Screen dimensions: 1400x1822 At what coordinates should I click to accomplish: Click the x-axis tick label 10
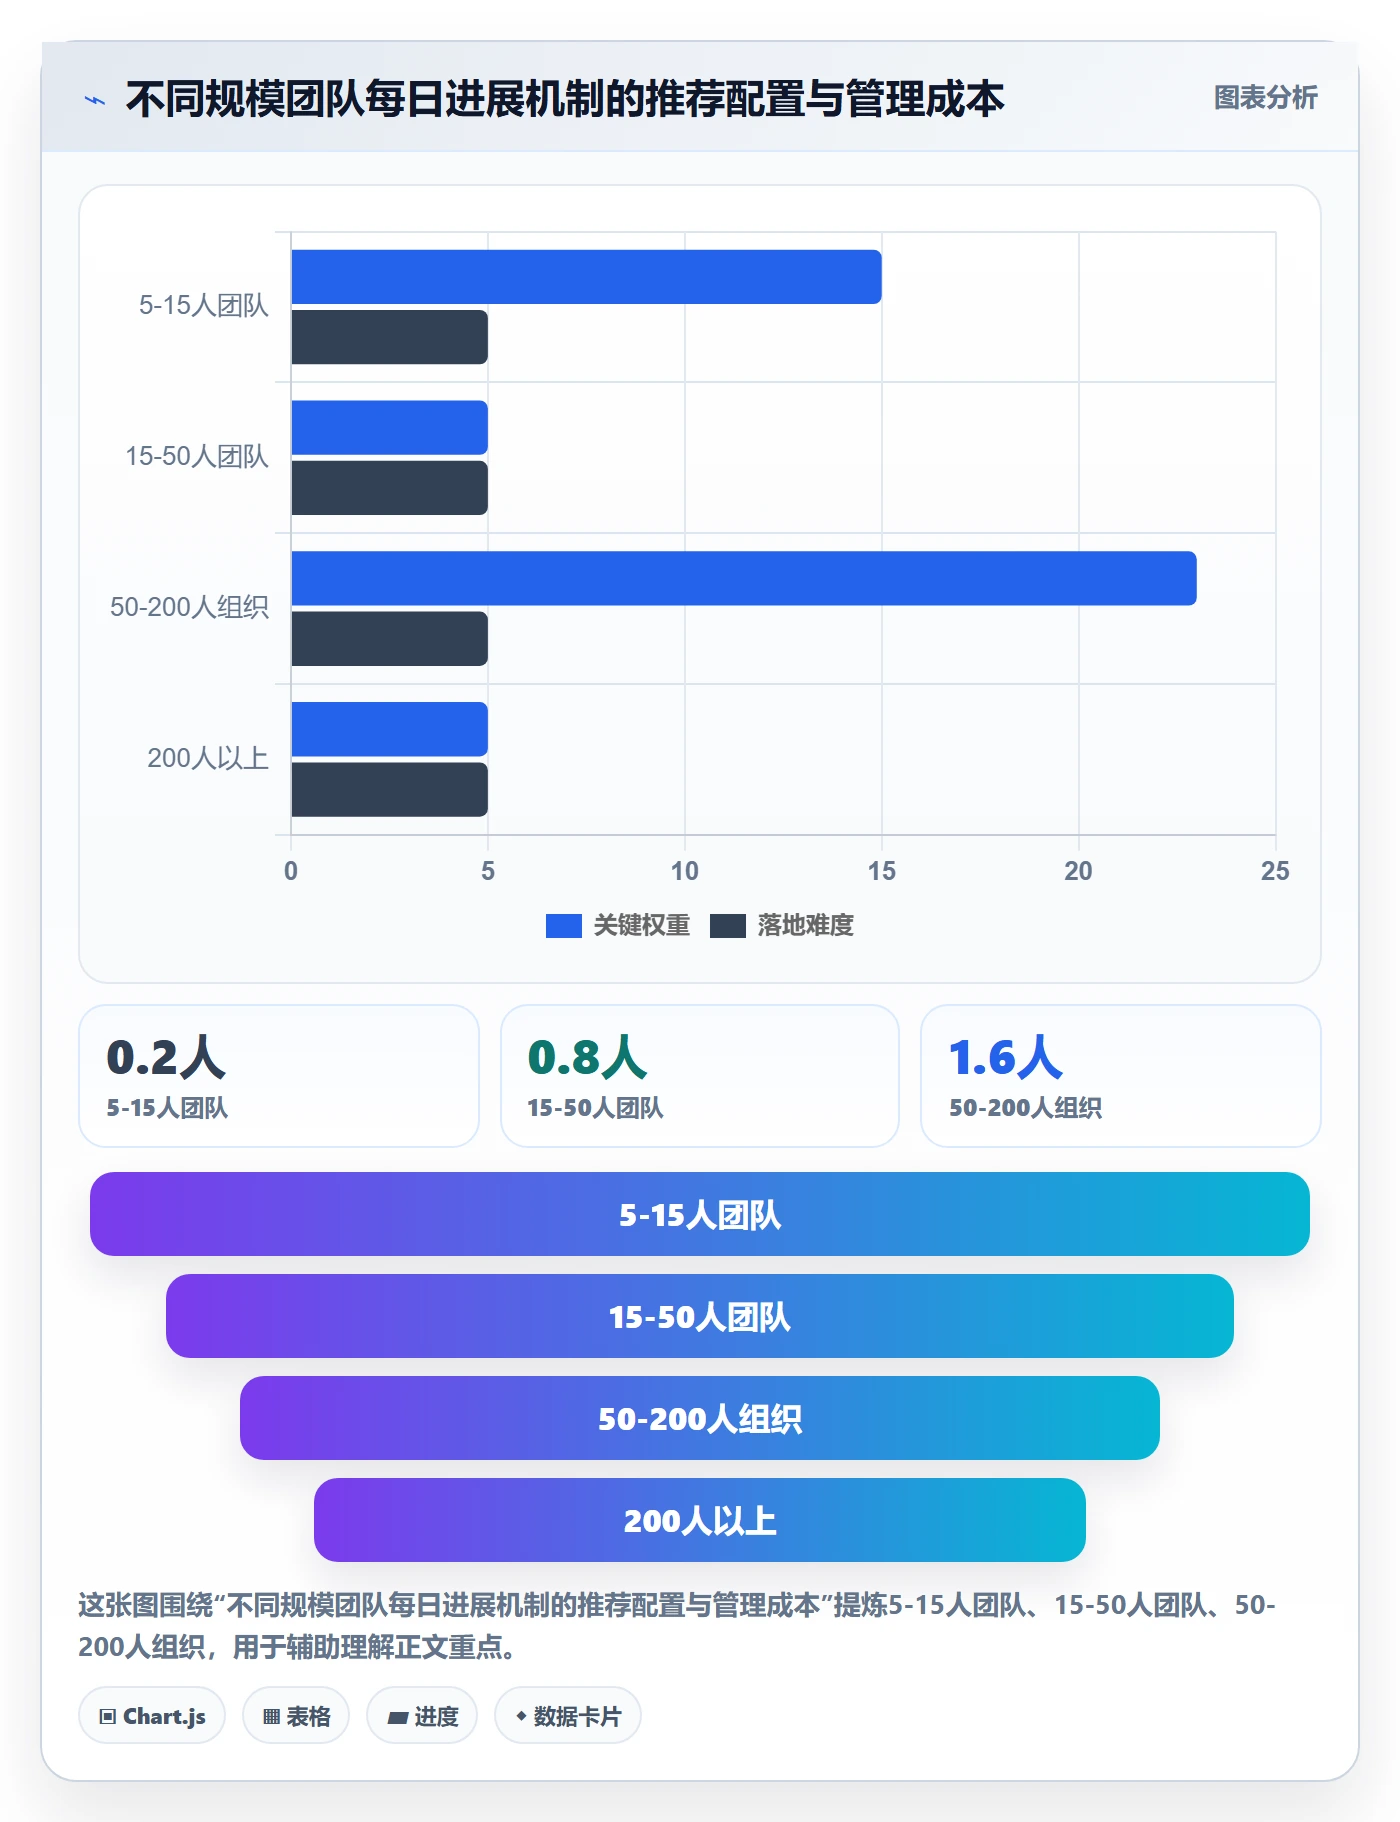(685, 871)
